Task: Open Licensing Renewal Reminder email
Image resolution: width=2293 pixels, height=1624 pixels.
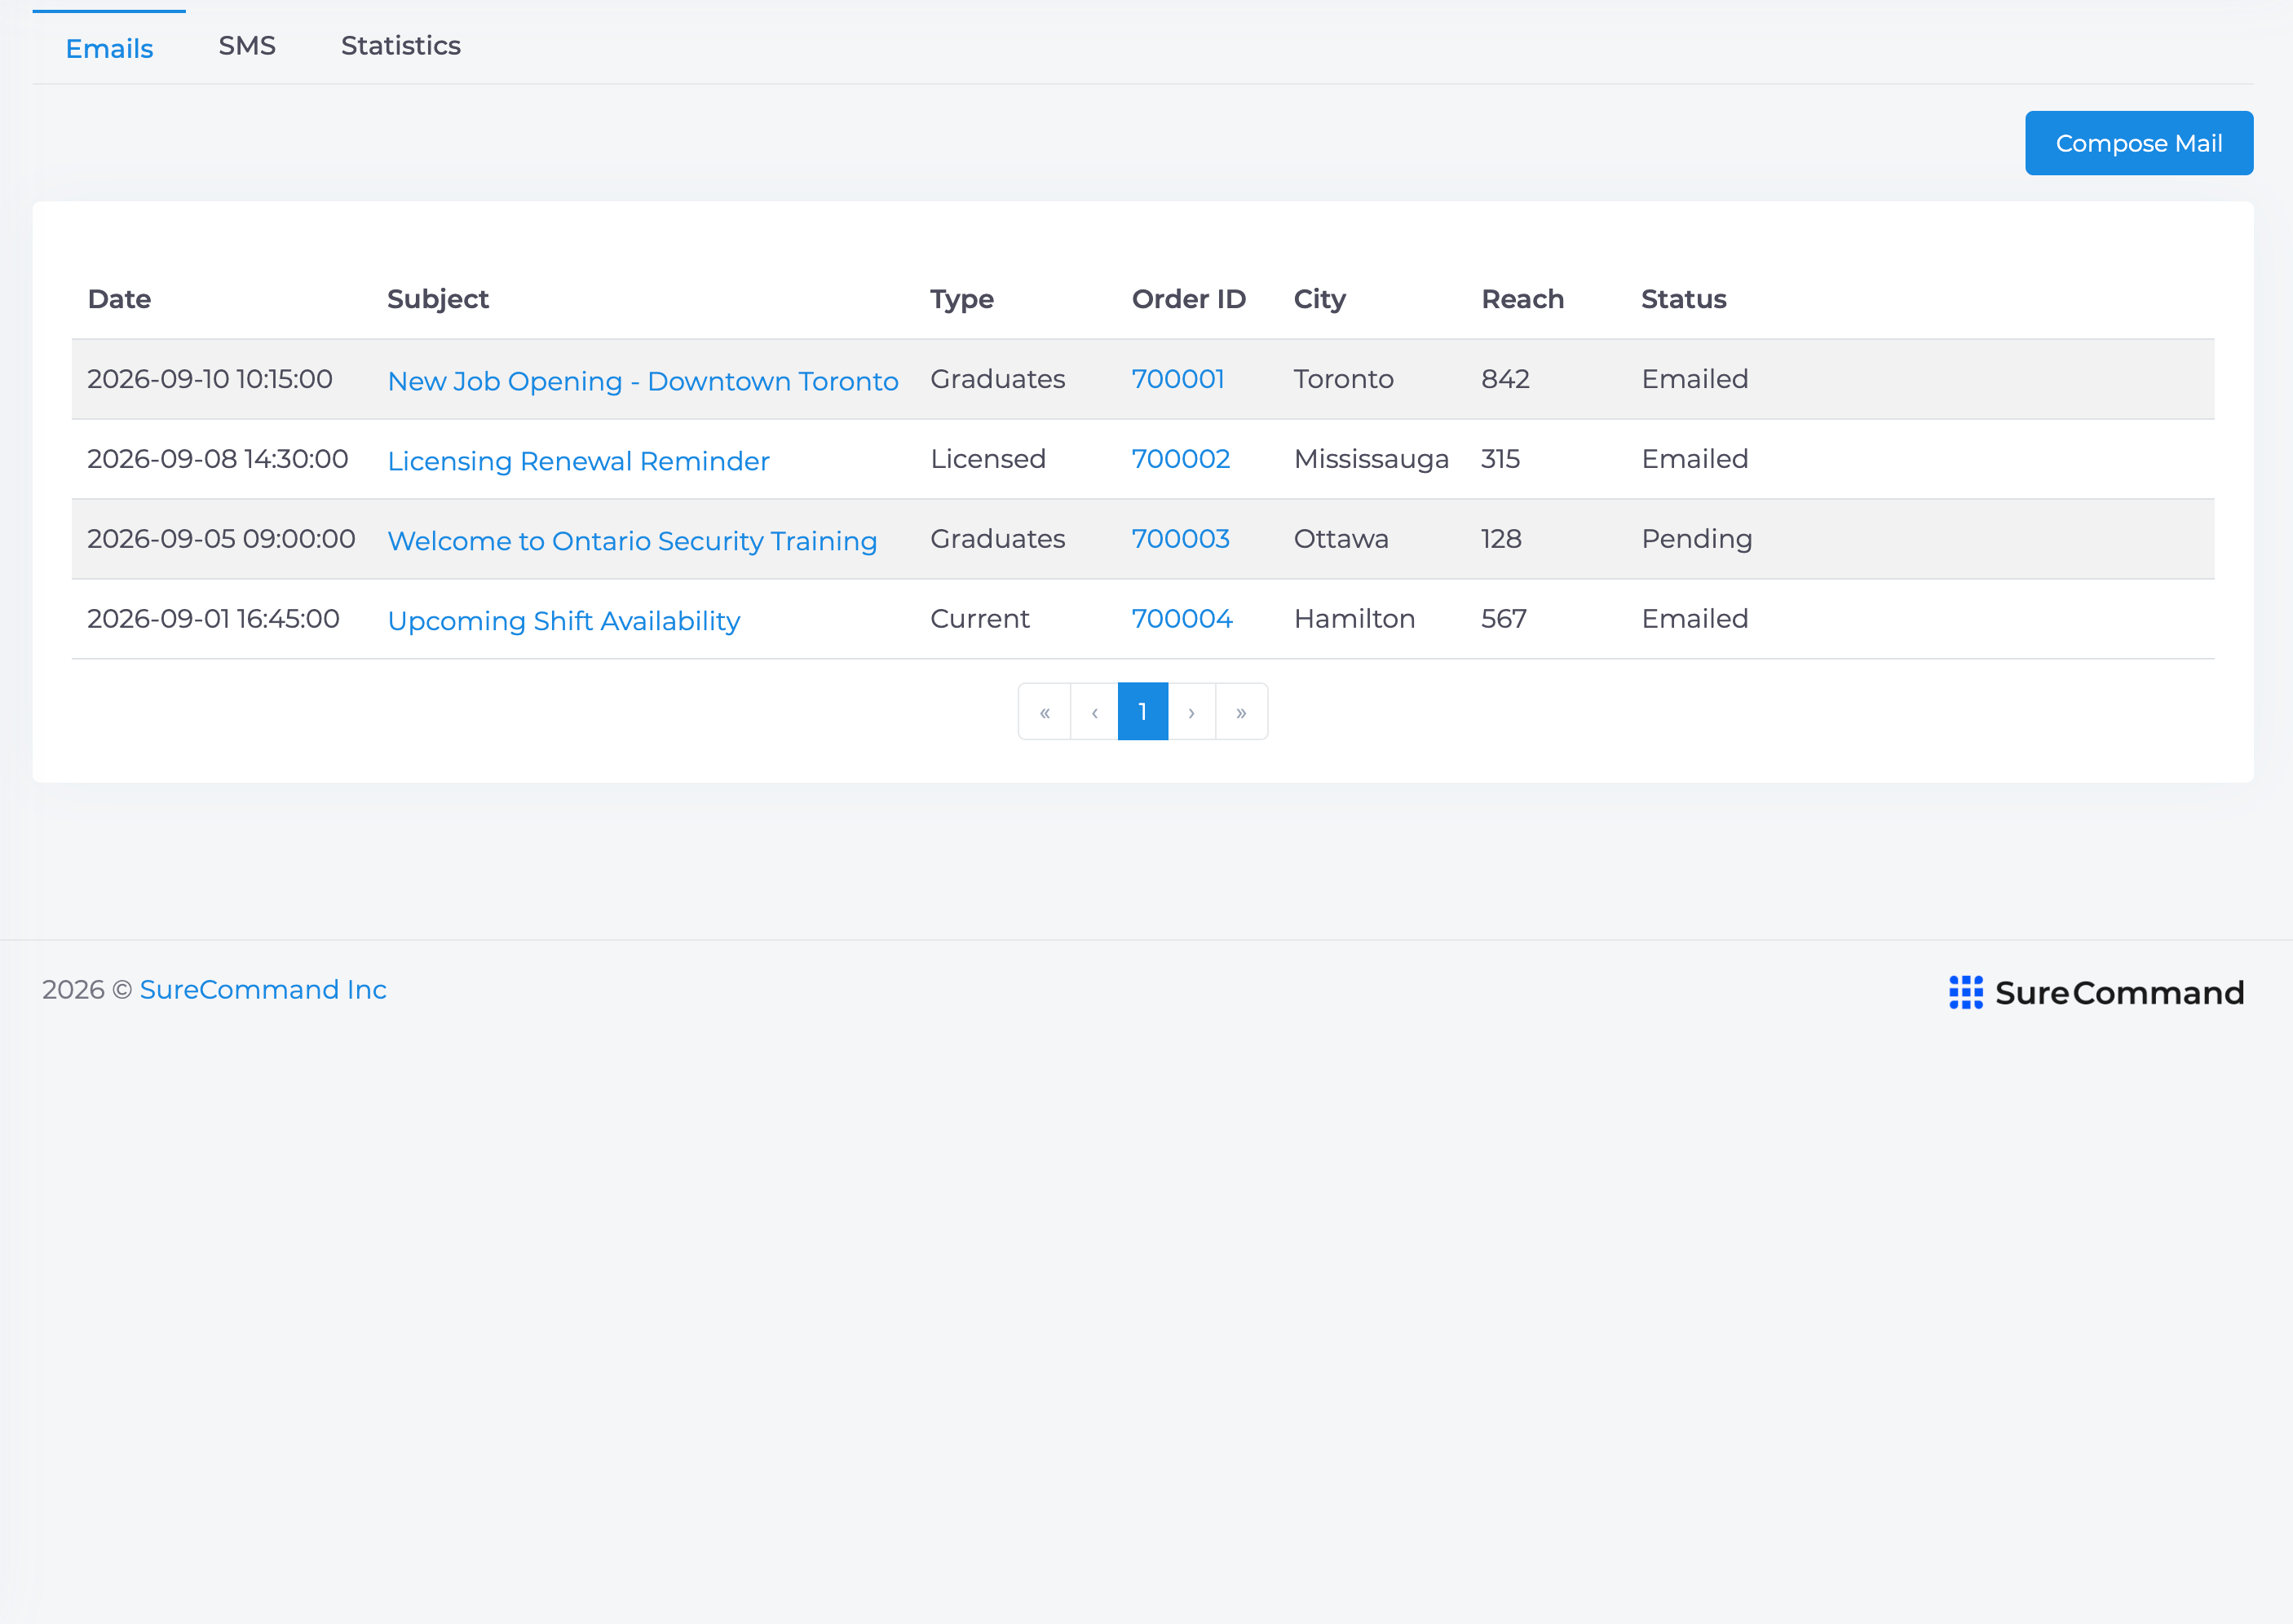Action: 578,461
